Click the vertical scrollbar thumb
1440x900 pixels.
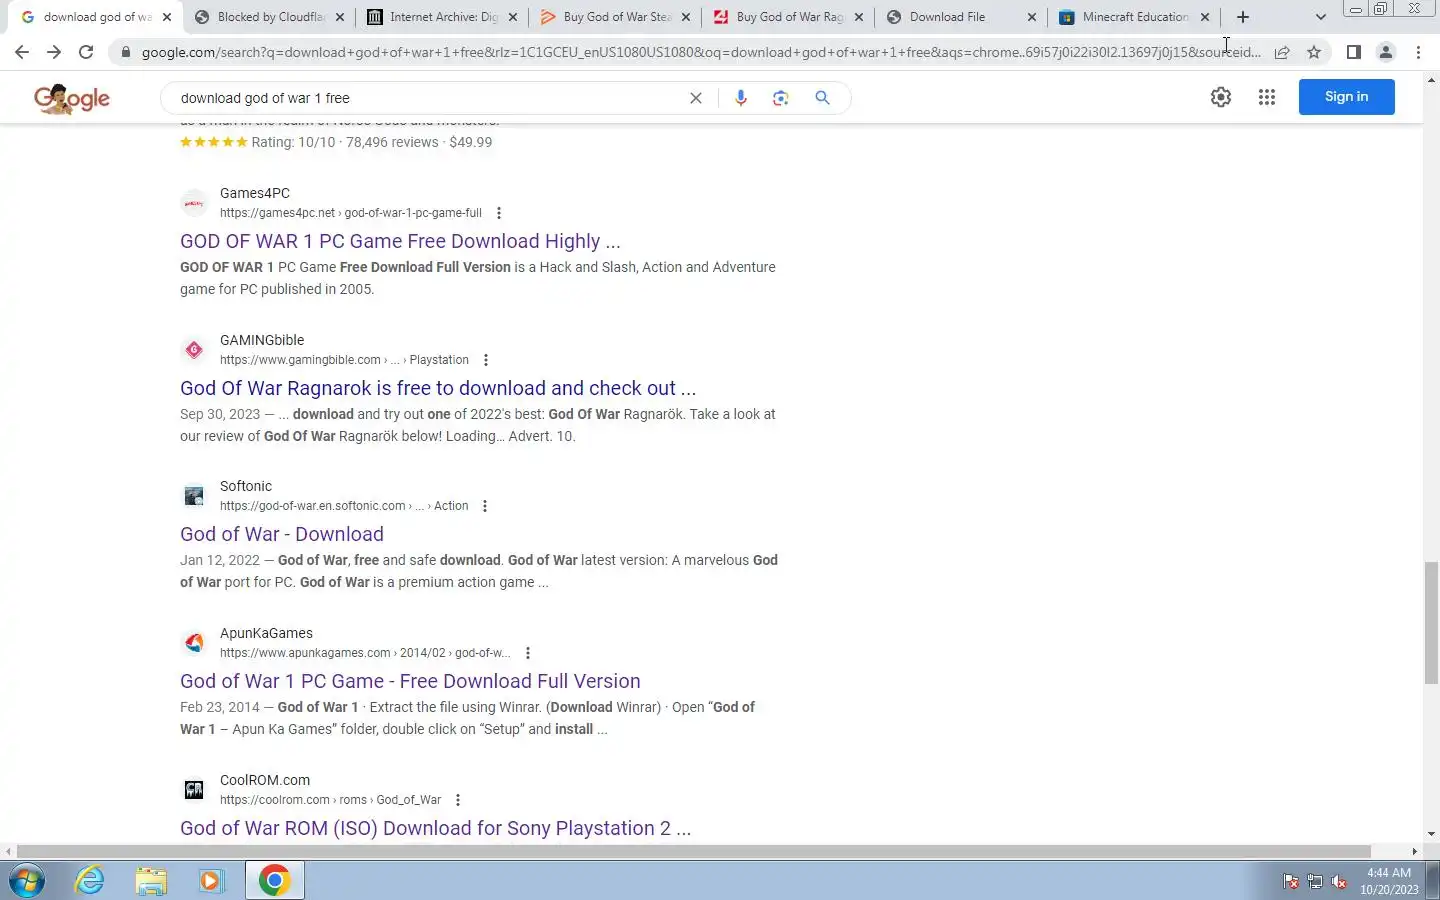point(1431,623)
